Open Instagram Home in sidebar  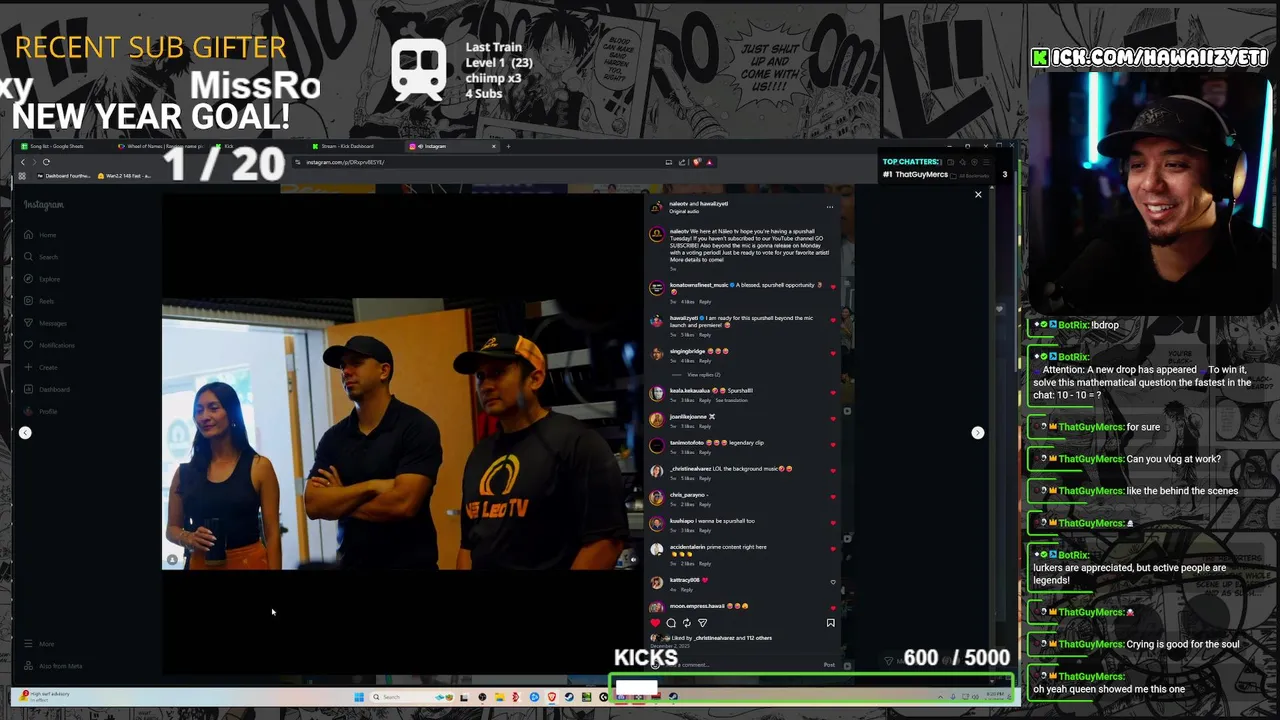[x=40, y=235]
